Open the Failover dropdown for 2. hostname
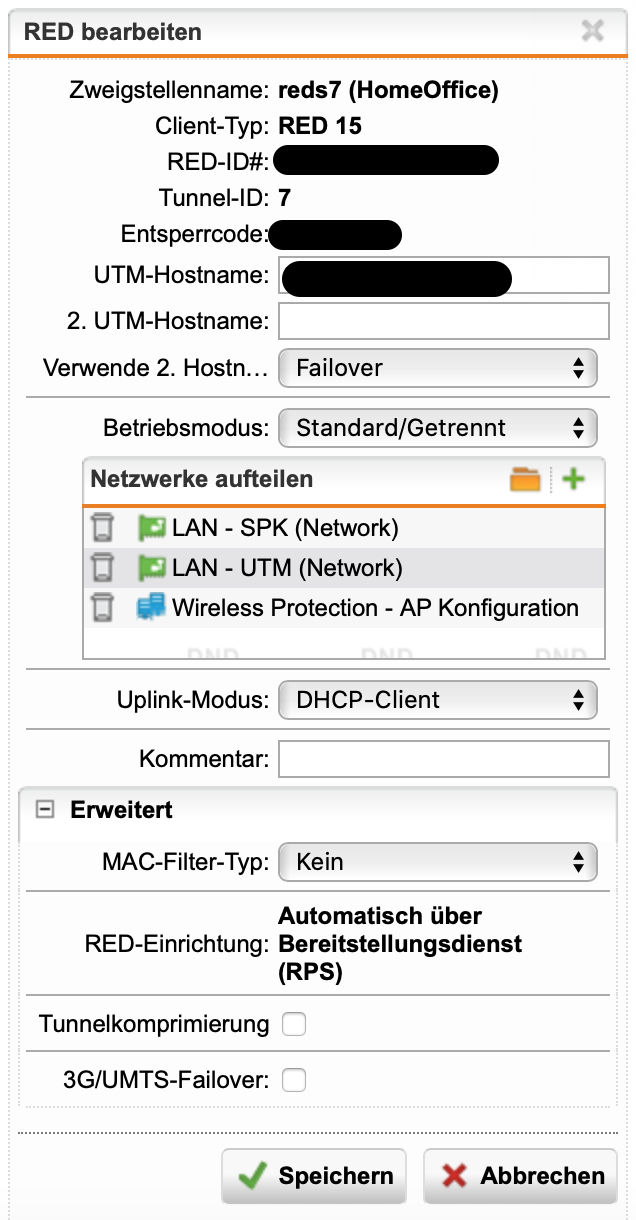 click(x=438, y=368)
